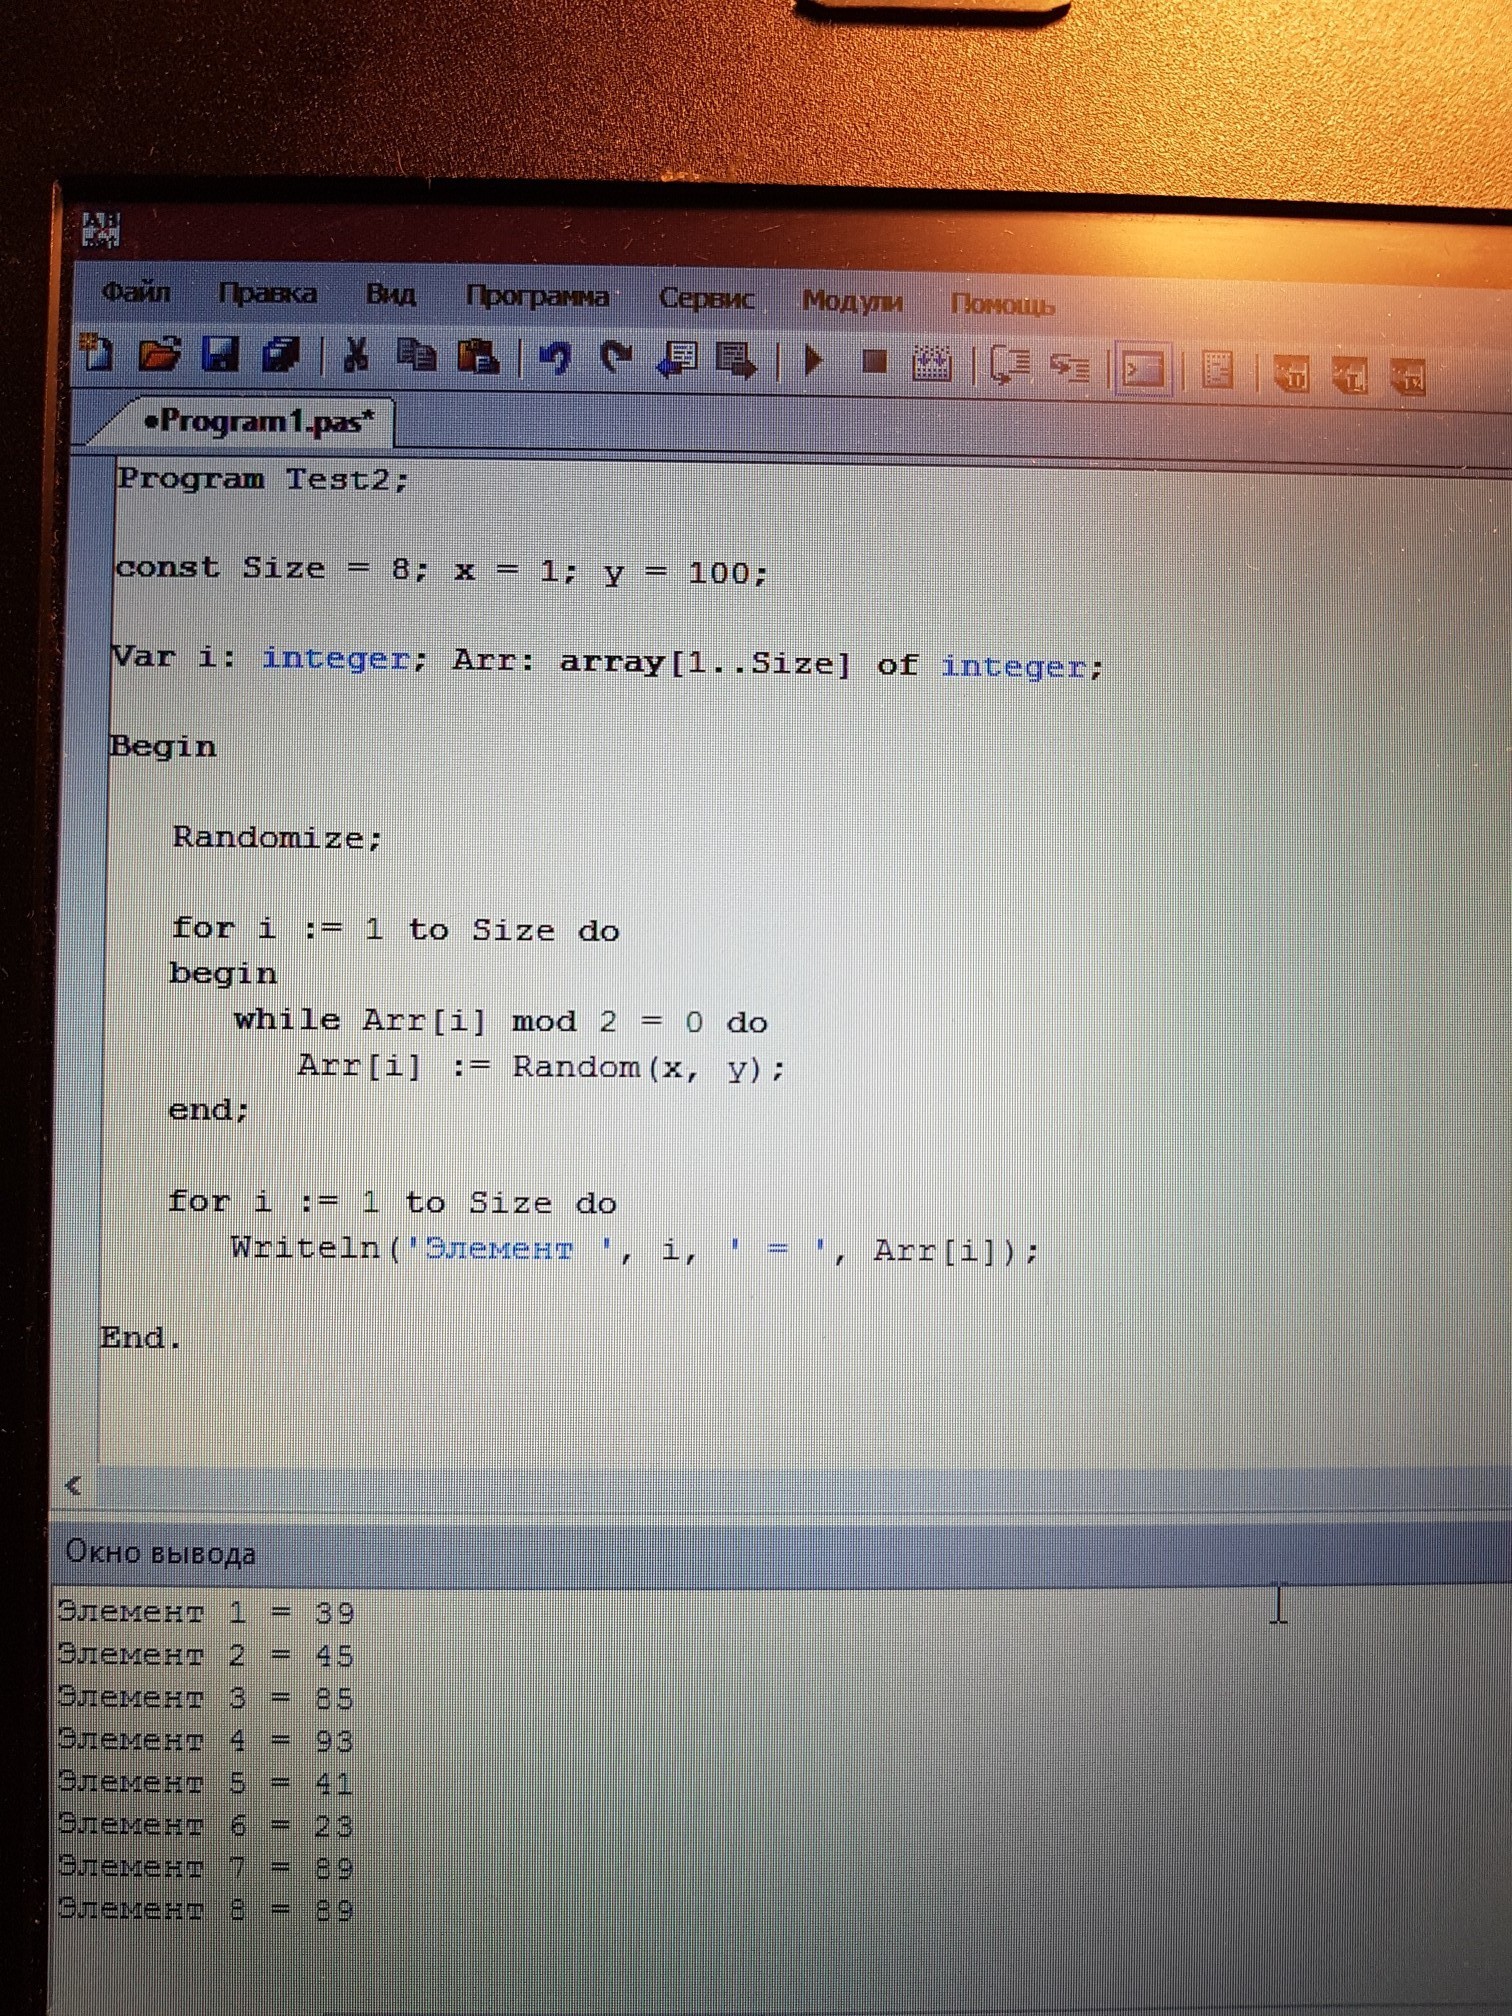
Task: Click the 'y = 100;' constant
Action: tap(685, 573)
